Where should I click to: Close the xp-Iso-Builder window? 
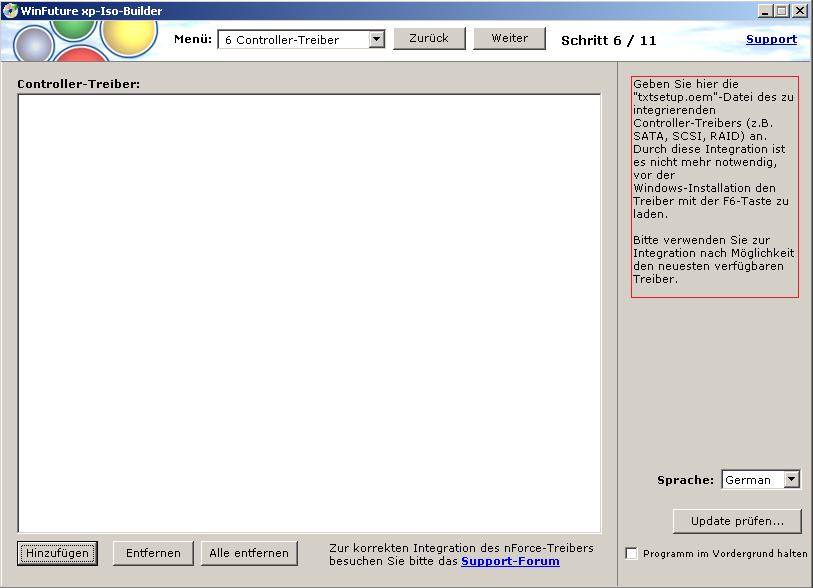[800, 11]
